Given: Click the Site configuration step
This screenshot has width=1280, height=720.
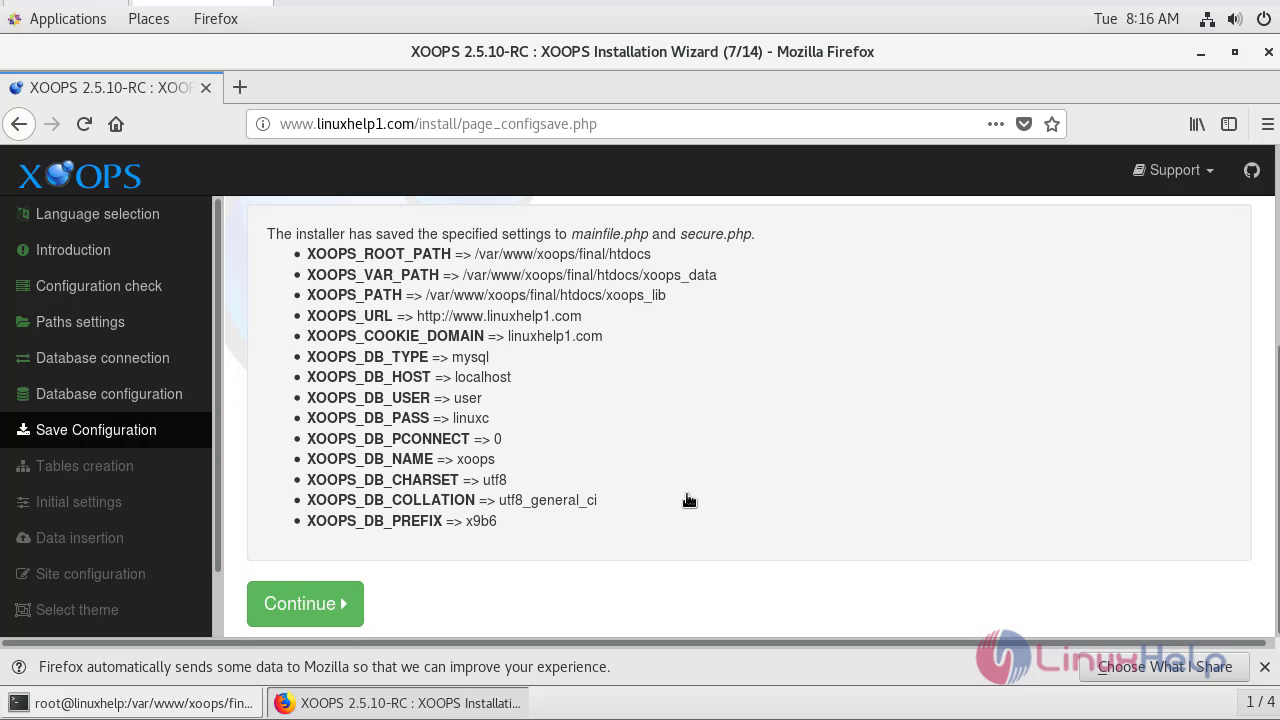Looking at the screenshot, I should coord(90,574).
